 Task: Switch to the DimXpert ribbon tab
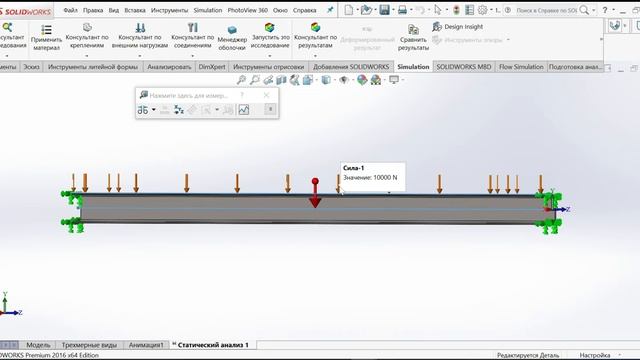(212, 67)
